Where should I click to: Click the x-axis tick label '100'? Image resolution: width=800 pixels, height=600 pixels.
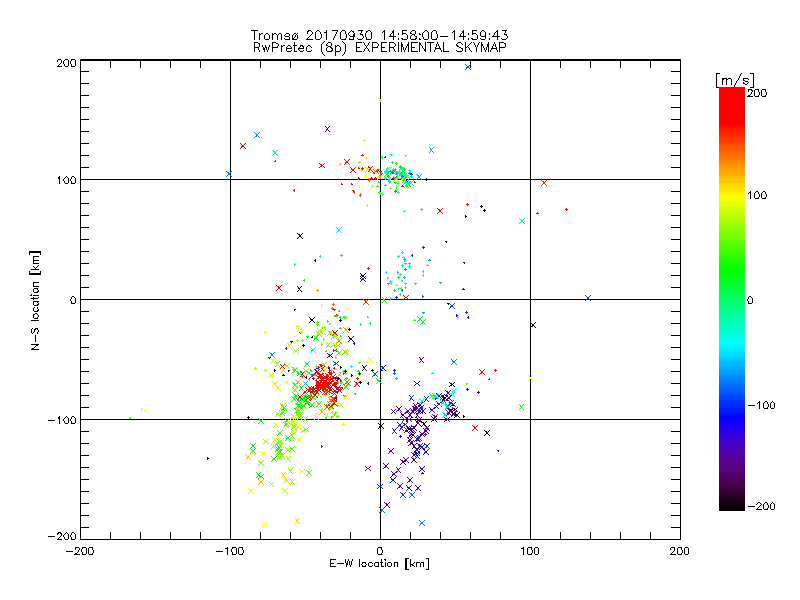[x=530, y=551]
